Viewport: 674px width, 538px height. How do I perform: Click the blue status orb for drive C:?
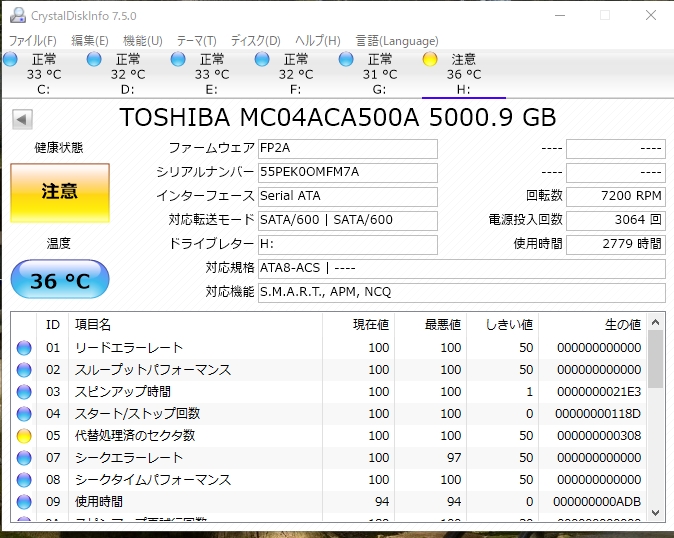pyautogui.click(x=10, y=59)
